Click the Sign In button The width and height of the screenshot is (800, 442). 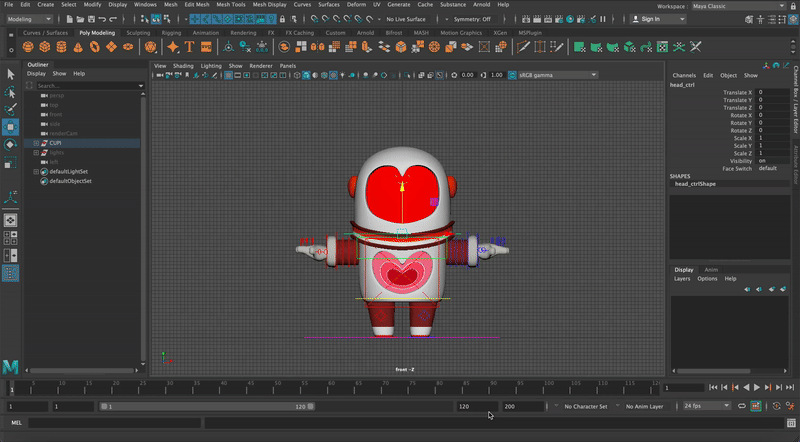point(650,19)
